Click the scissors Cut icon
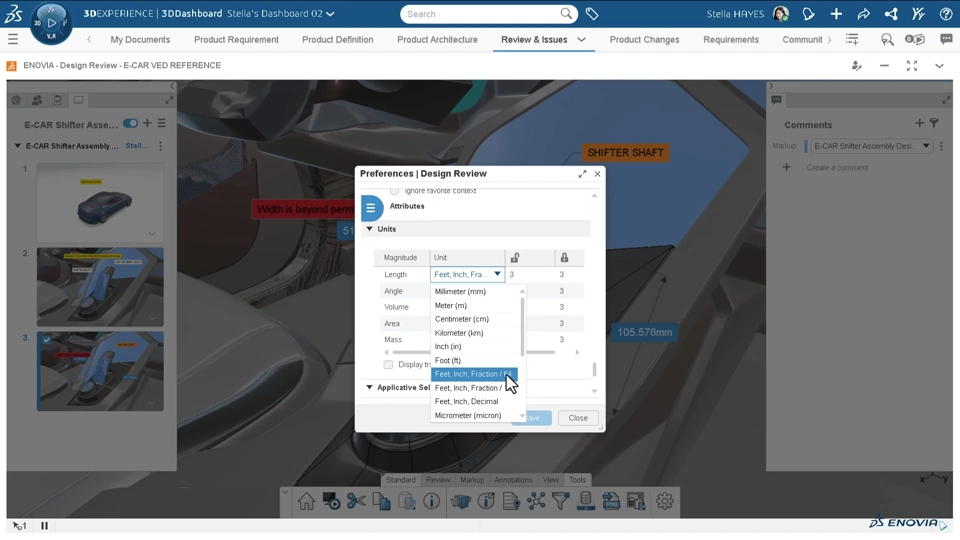The height and width of the screenshot is (540, 960). tap(356, 501)
